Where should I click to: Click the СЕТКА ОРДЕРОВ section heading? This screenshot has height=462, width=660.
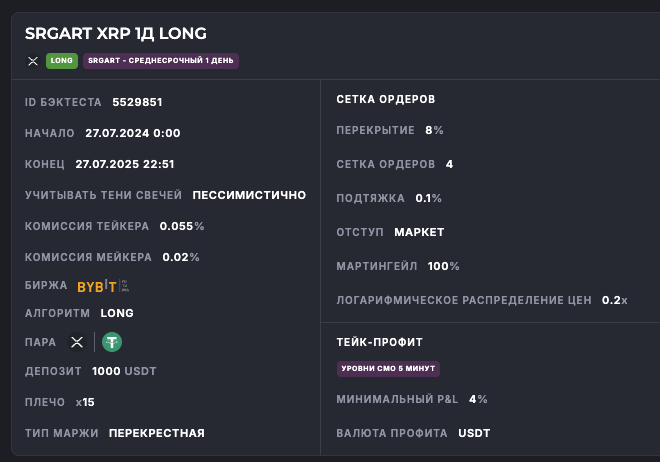385,100
